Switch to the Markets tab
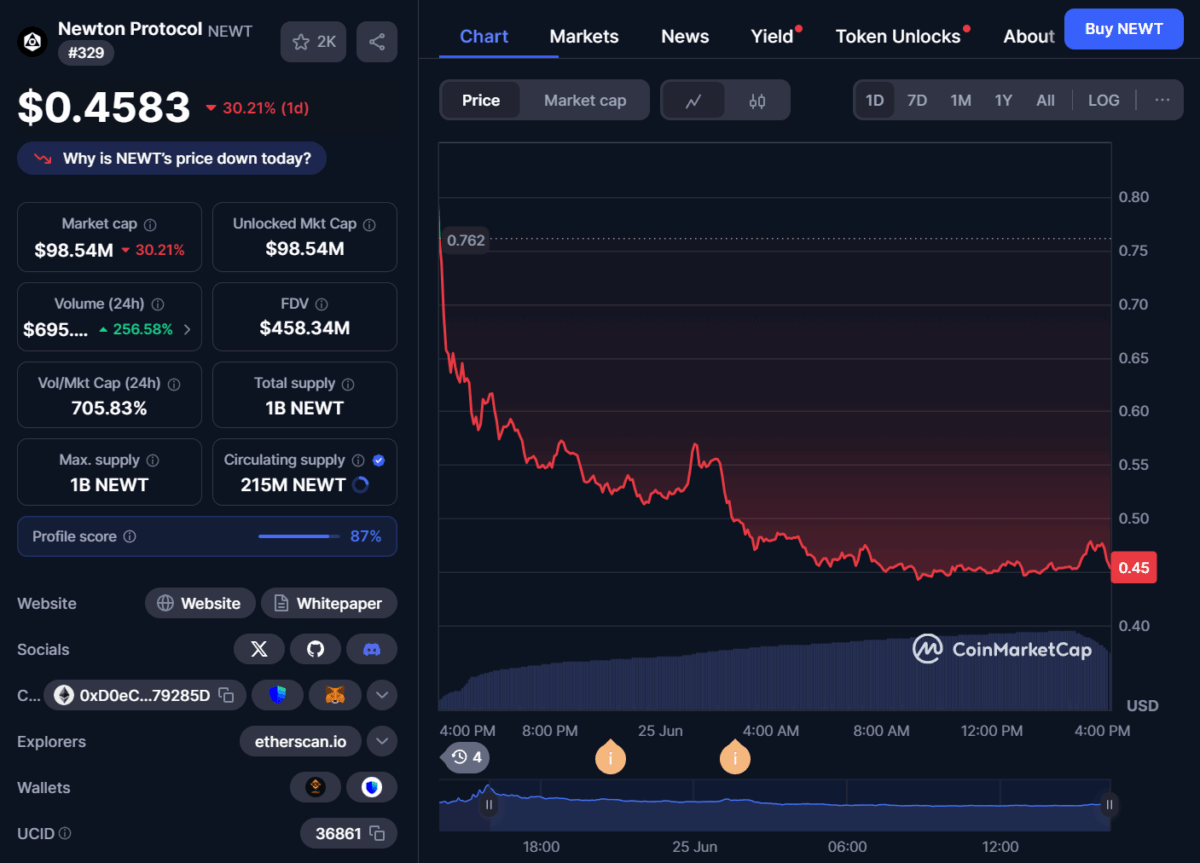The height and width of the screenshot is (863, 1200). point(584,36)
